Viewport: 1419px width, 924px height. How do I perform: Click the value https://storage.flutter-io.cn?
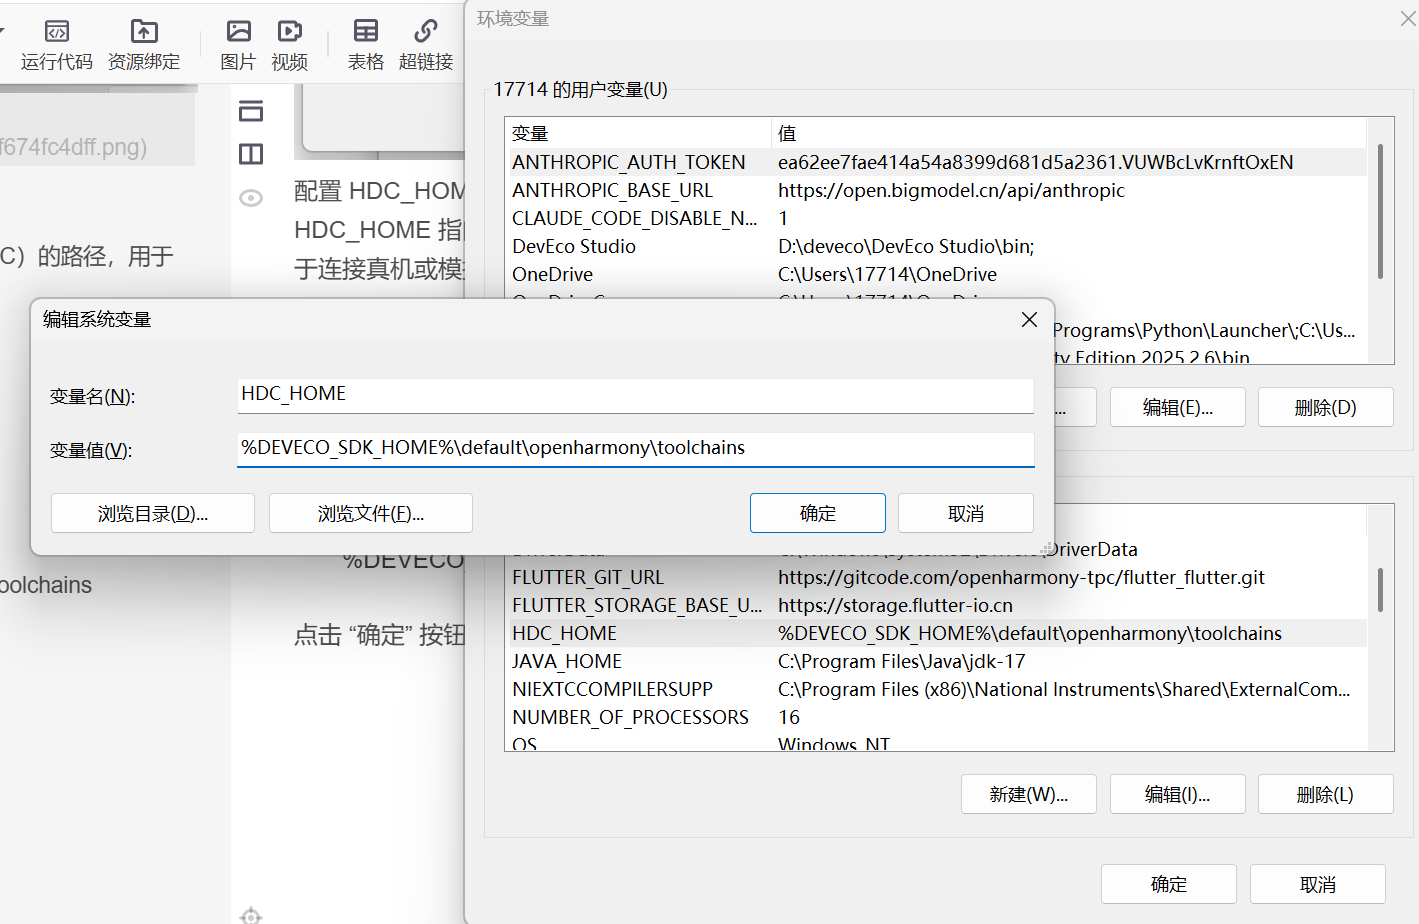tap(895, 605)
